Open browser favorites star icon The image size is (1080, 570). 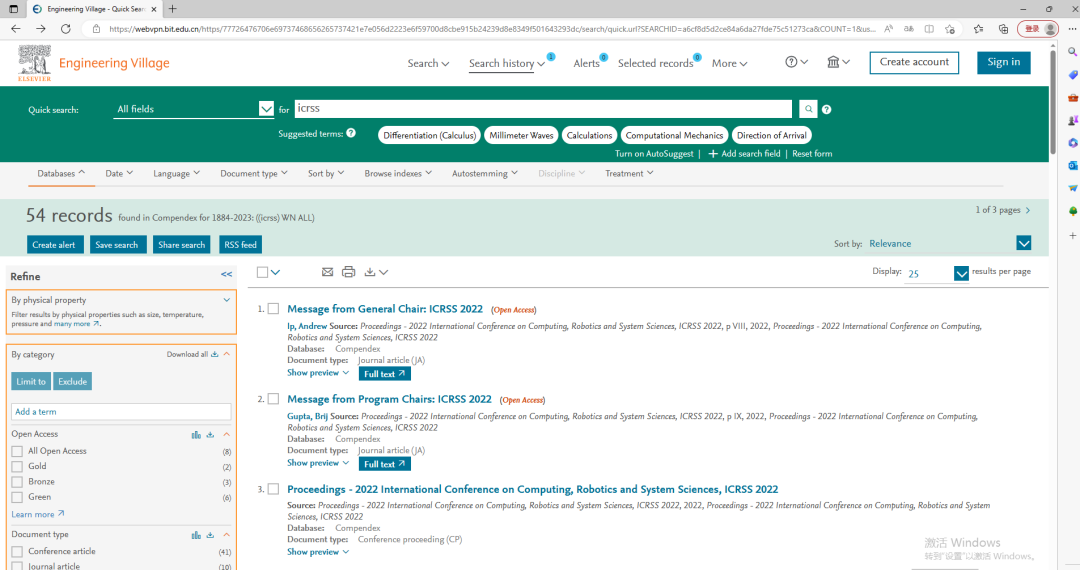[x=978, y=29]
